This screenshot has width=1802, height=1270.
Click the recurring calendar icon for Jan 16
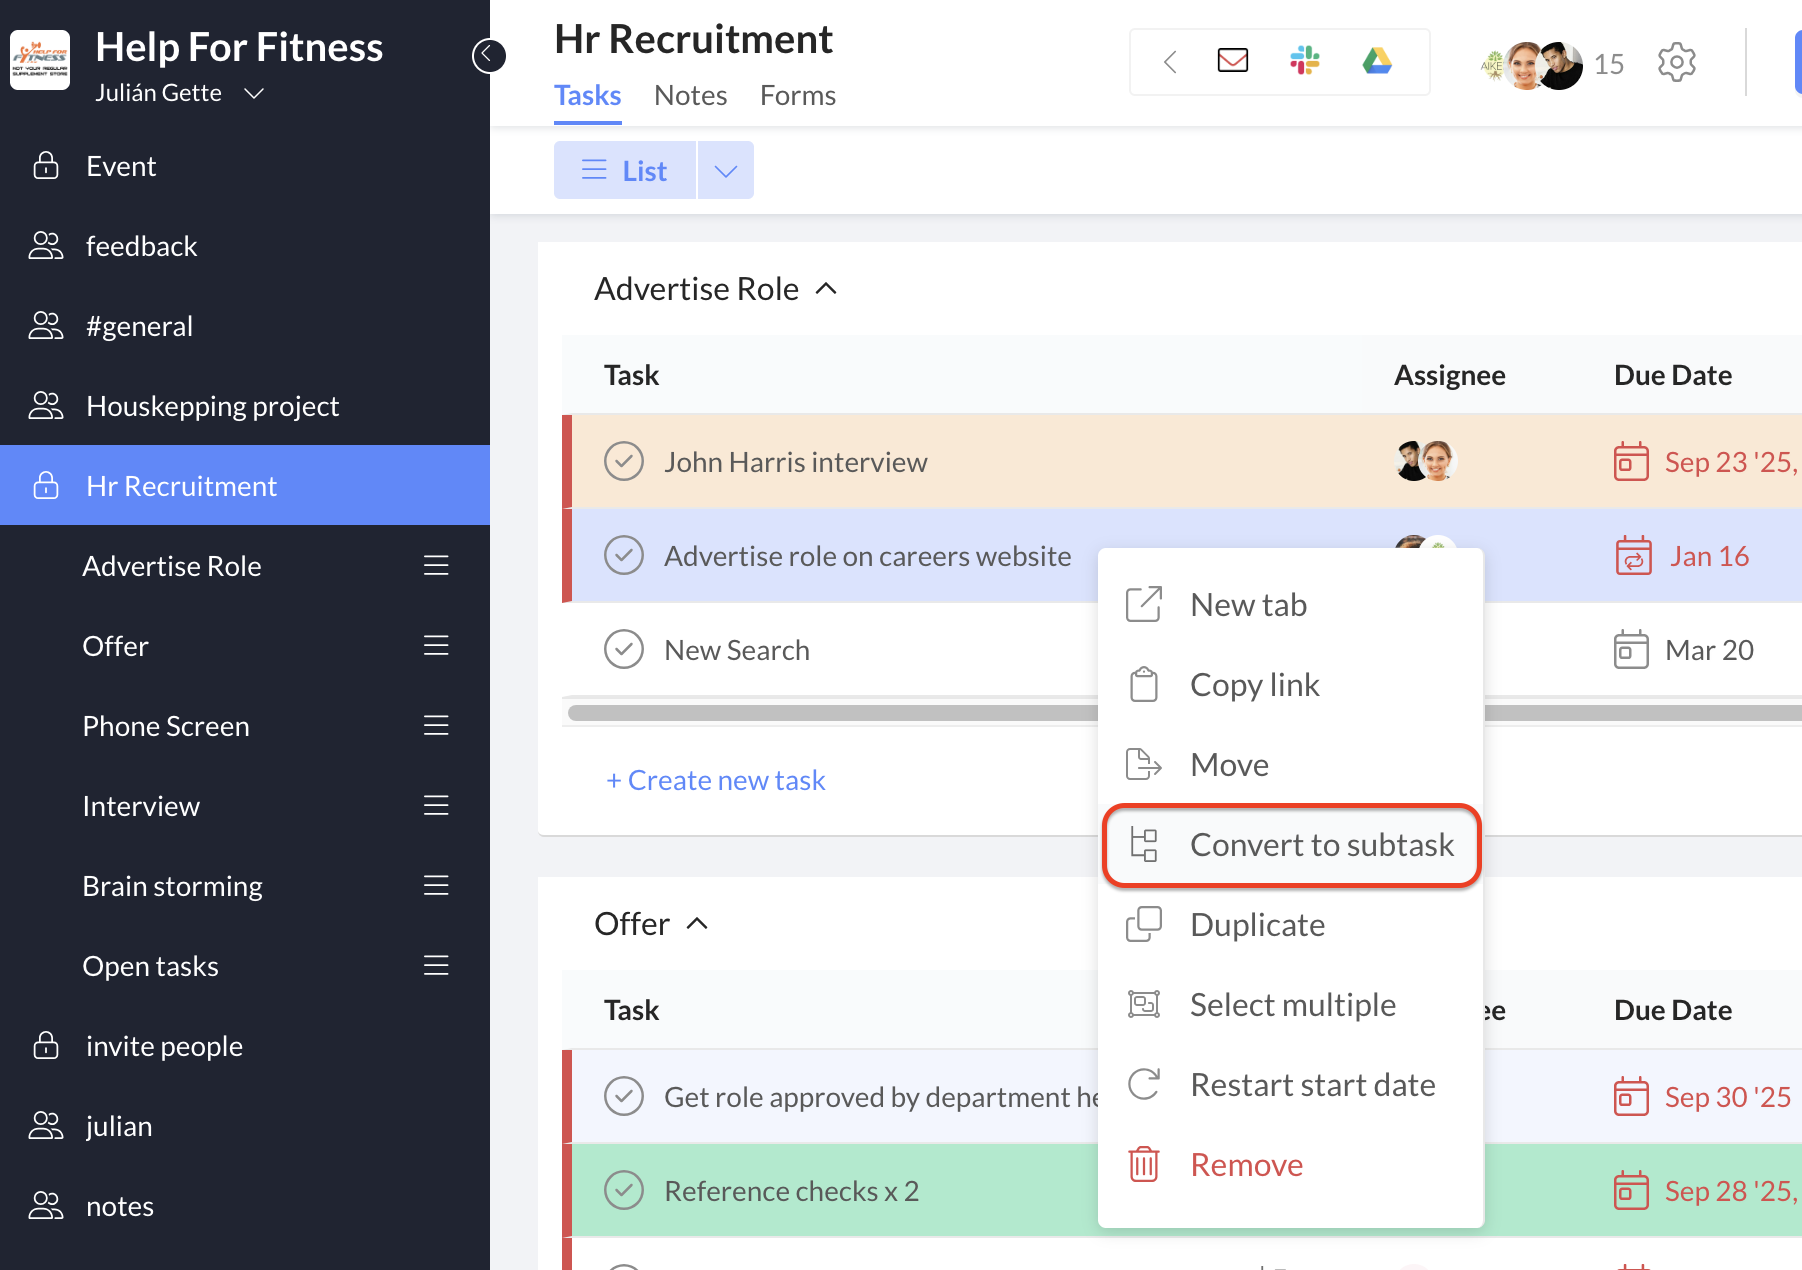pos(1634,556)
